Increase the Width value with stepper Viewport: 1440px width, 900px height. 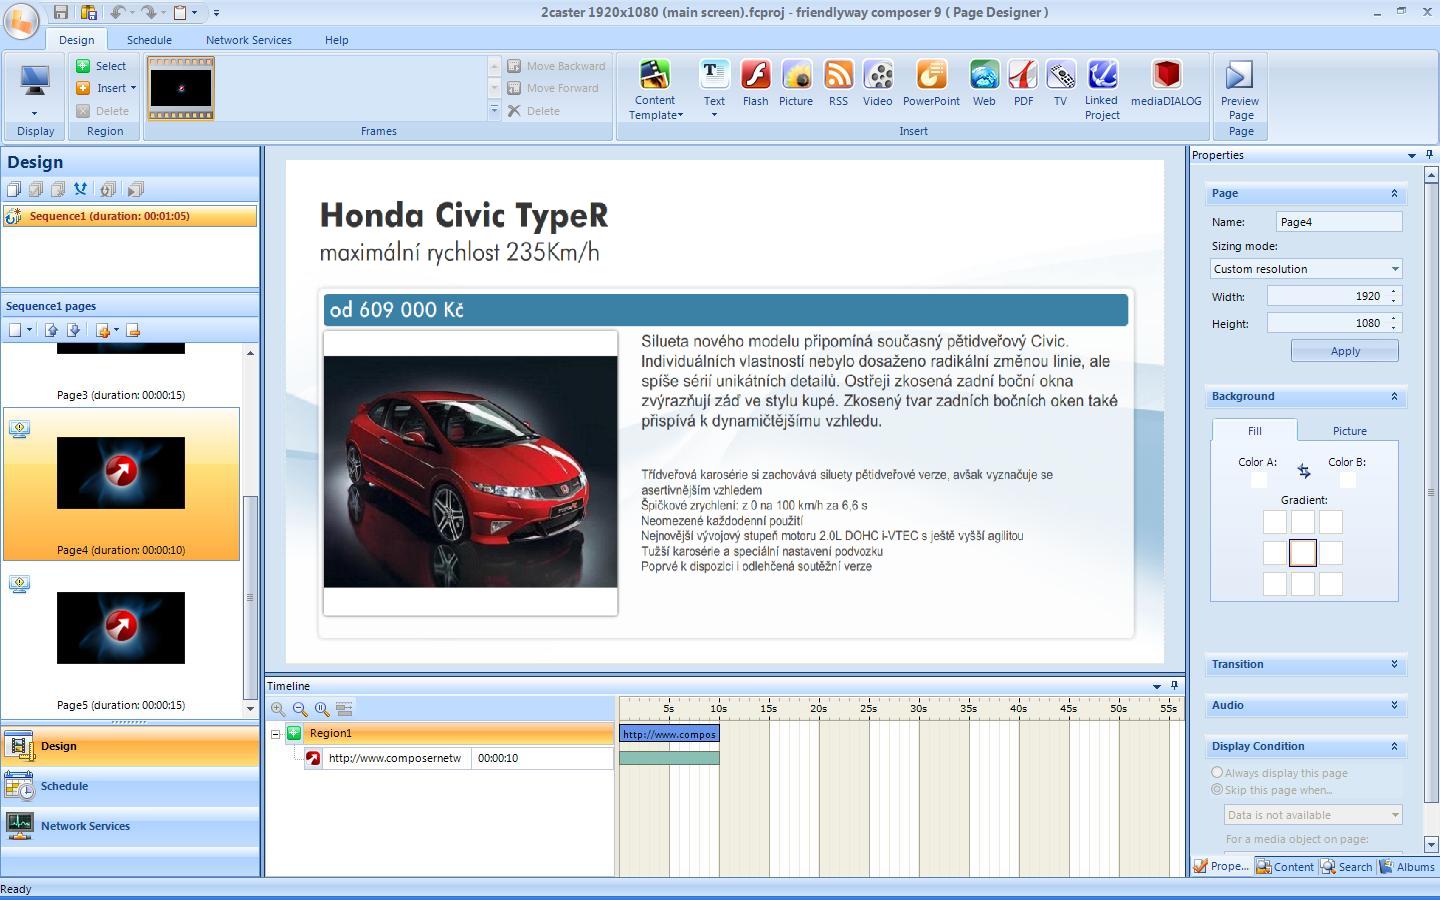point(1394,291)
